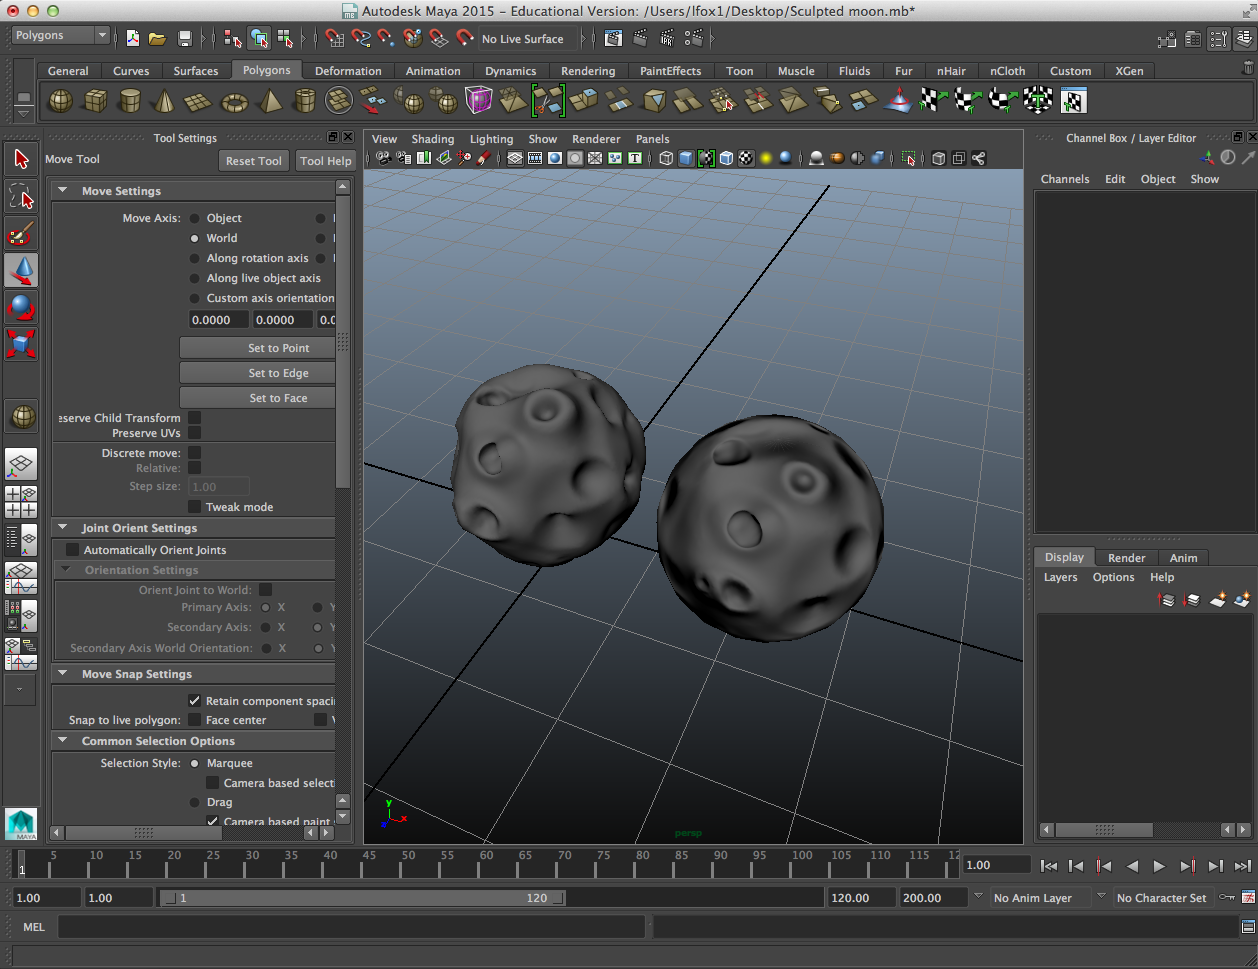The width and height of the screenshot is (1258, 969).
Task: Click the save scene icon
Action: [x=185, y=39]
